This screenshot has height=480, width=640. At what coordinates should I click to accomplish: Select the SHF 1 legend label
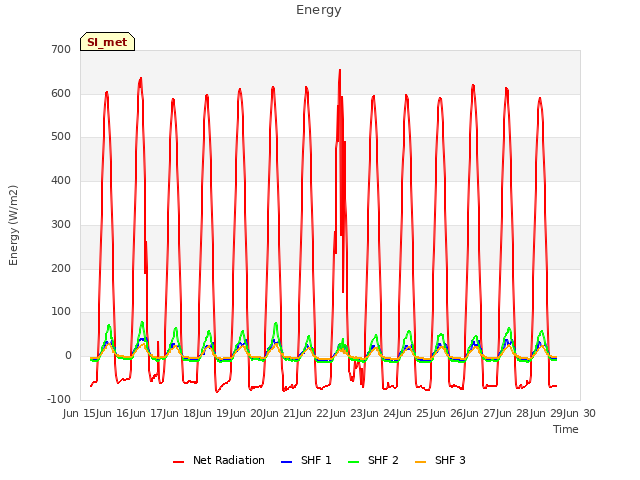[316, 460]
